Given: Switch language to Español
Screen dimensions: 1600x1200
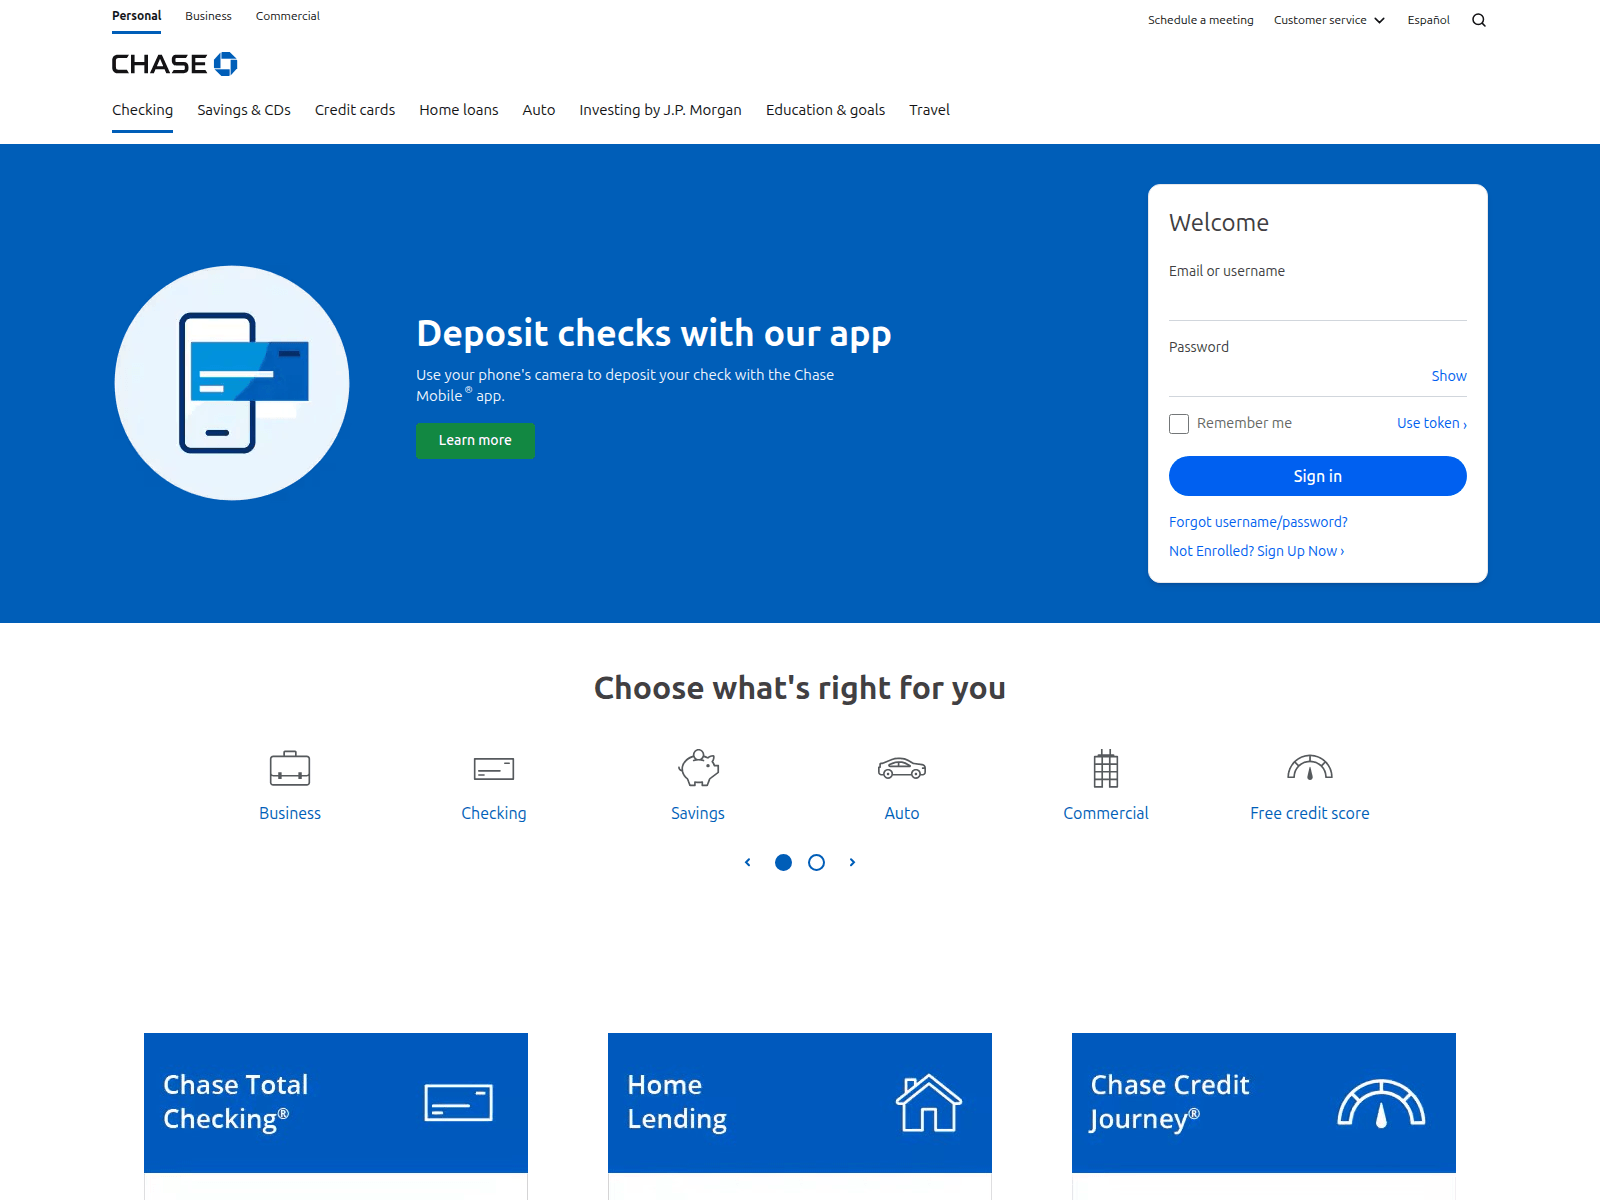Looking at the screenshot, I should point(1428,20).
